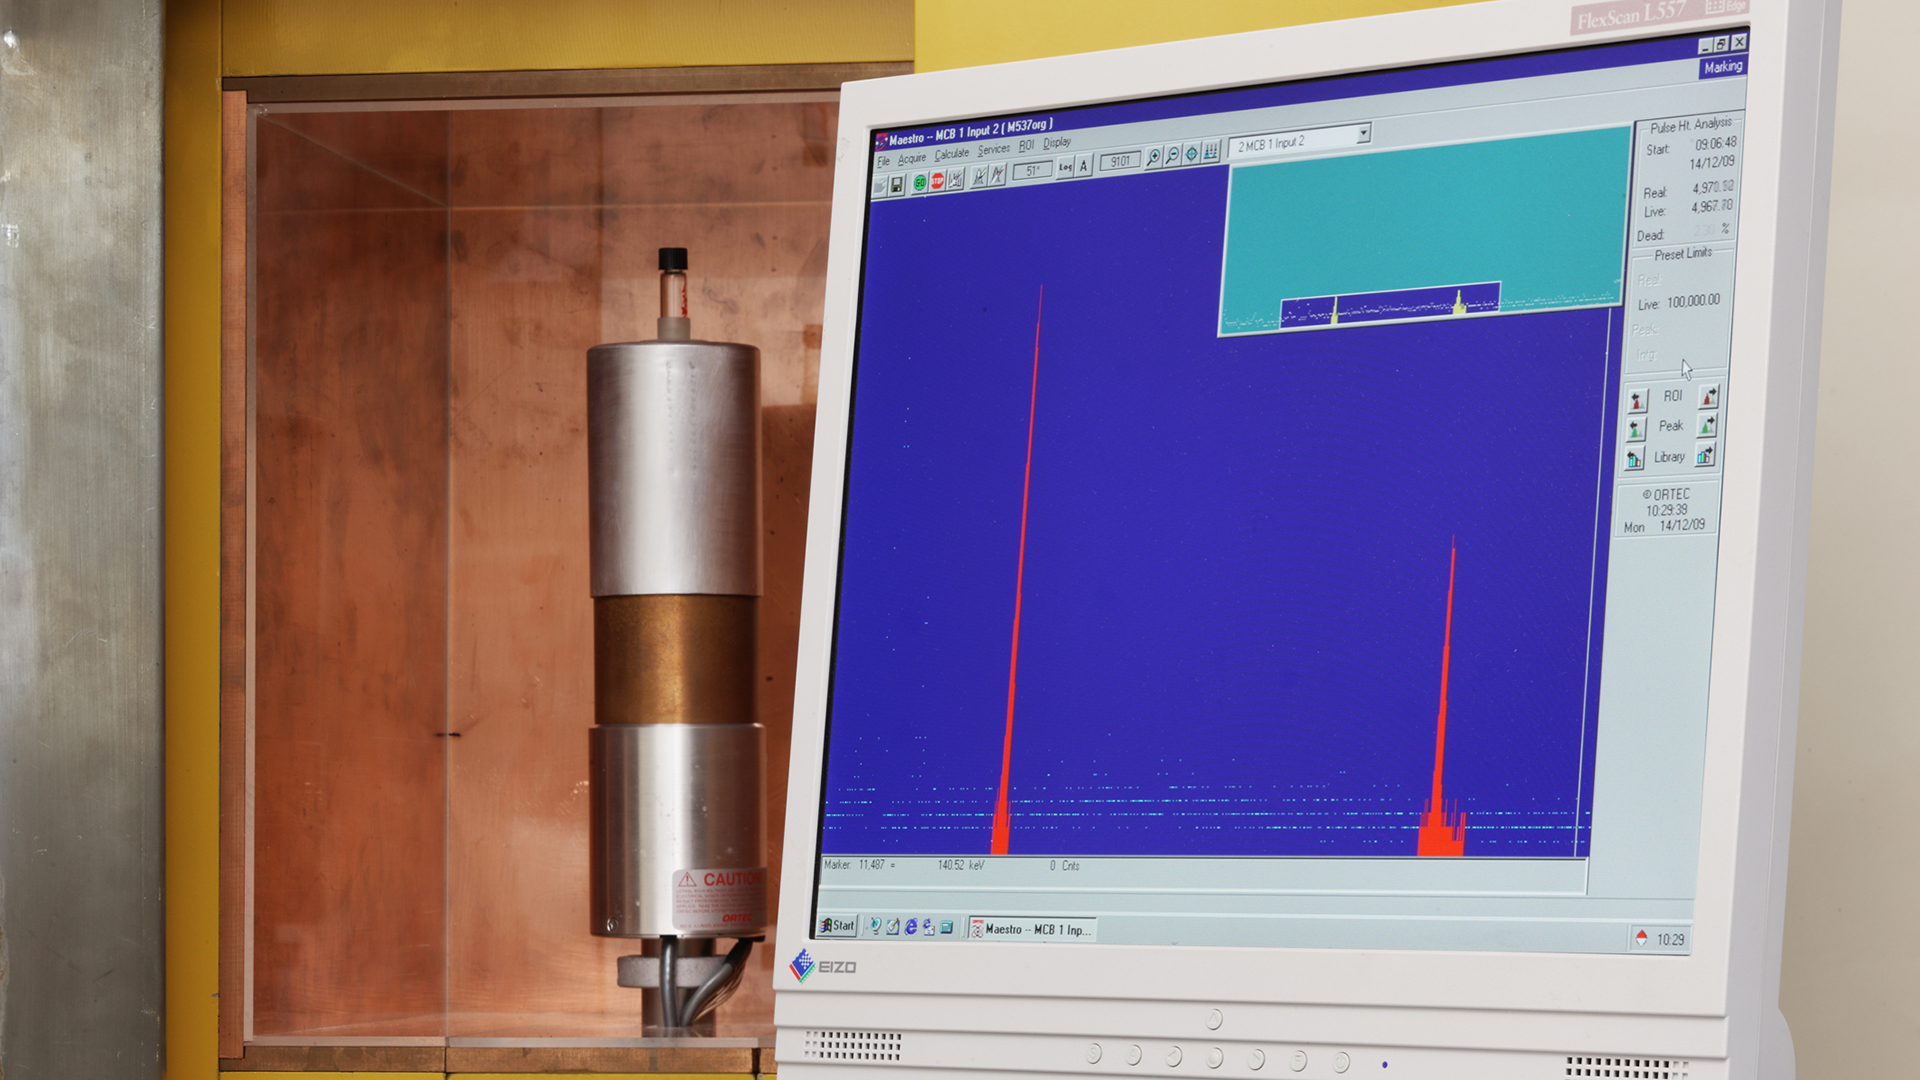Click the zoom in magnifier icon

1153,158
